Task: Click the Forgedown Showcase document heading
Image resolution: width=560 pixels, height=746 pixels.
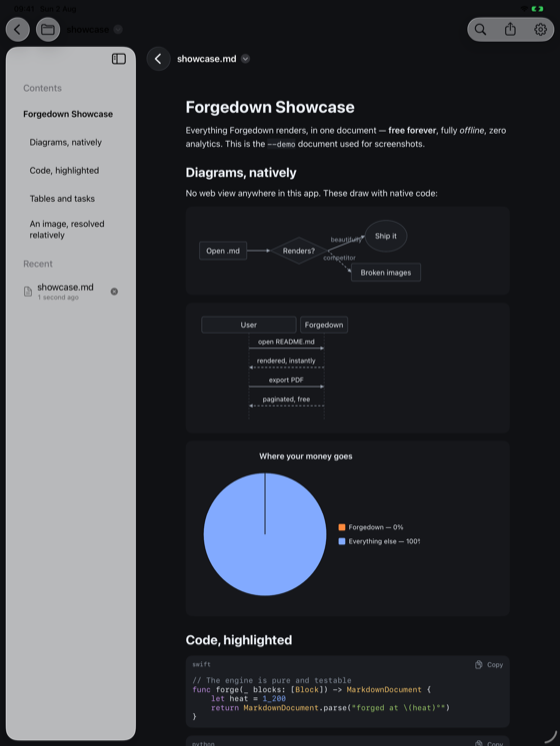Action: [x=270, y=108]
